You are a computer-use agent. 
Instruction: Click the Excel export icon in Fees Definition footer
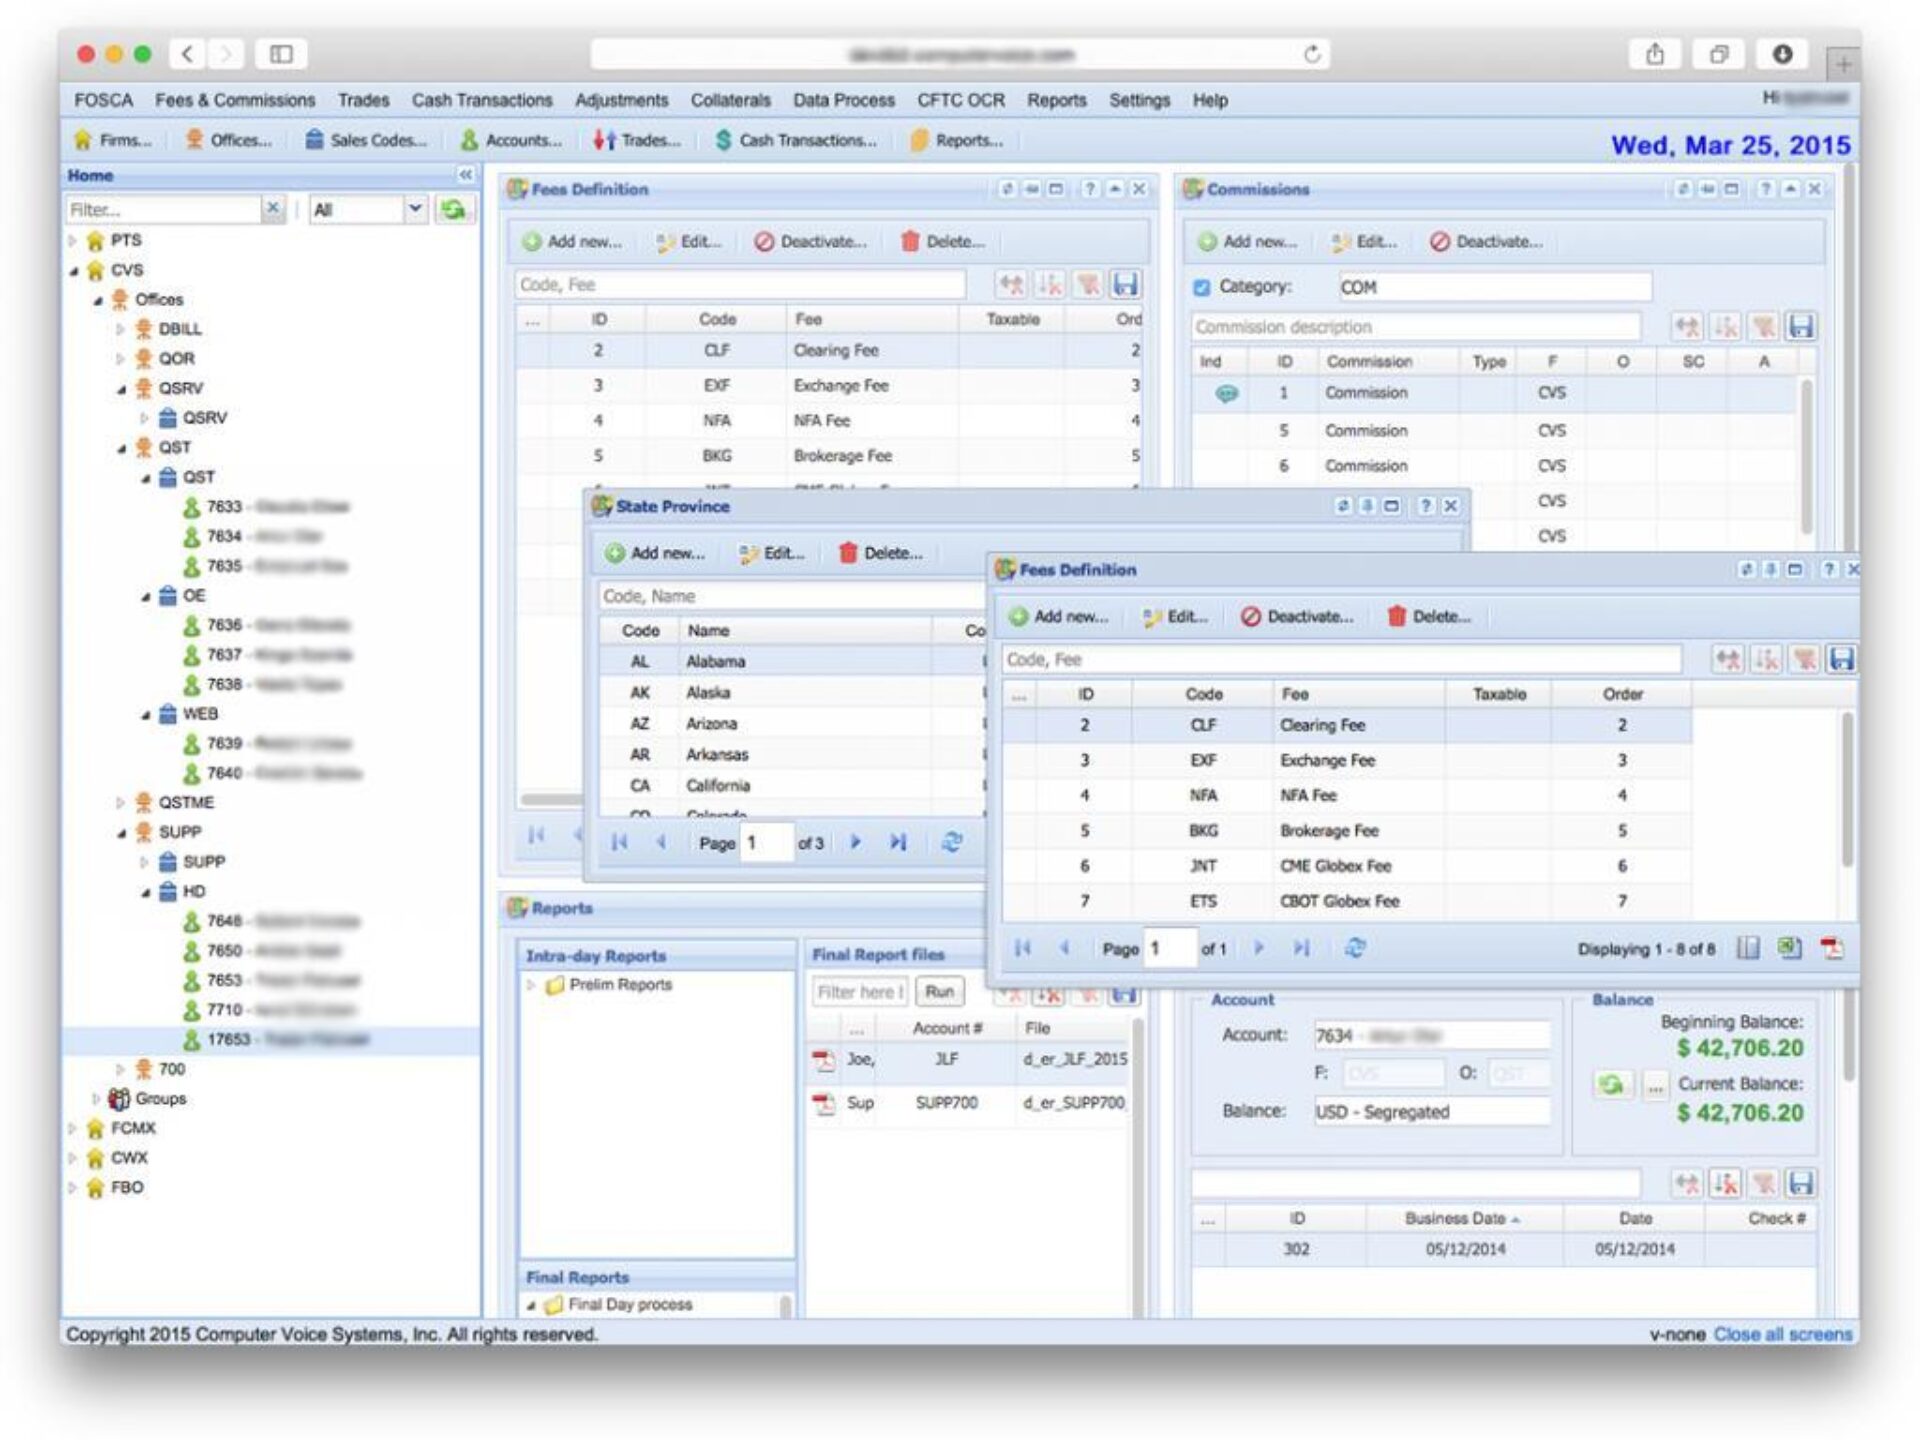(x=1789, y=948)
